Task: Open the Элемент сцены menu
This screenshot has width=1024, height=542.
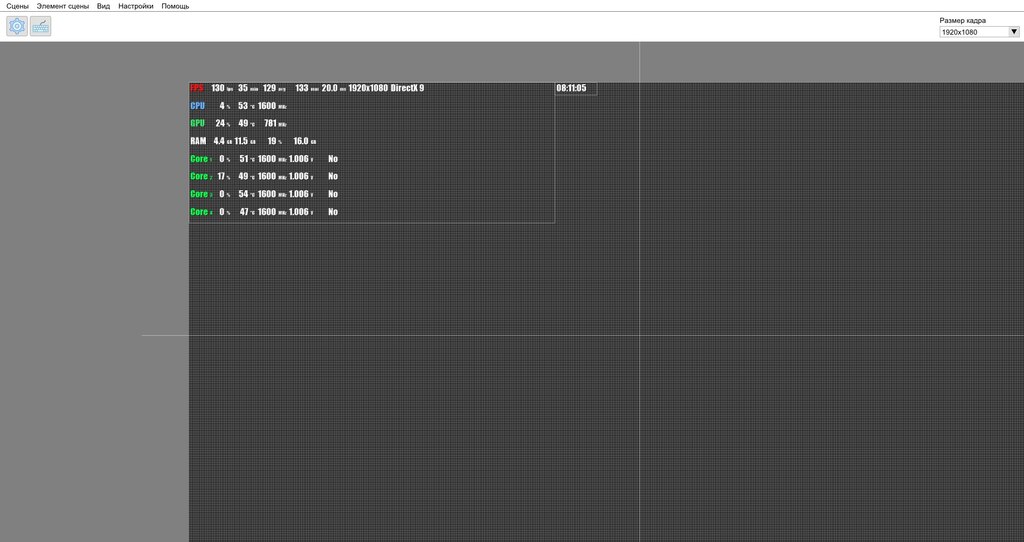Action: tap(63, 6)
